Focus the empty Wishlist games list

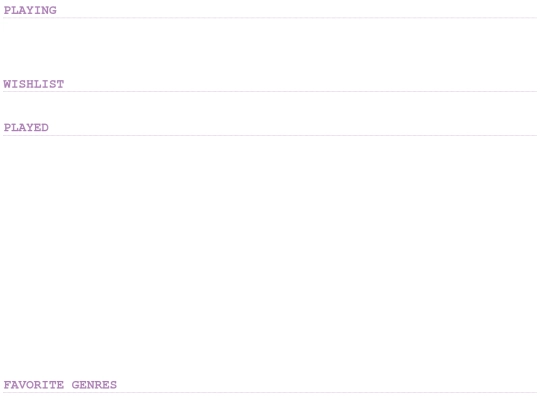point(270,107)
